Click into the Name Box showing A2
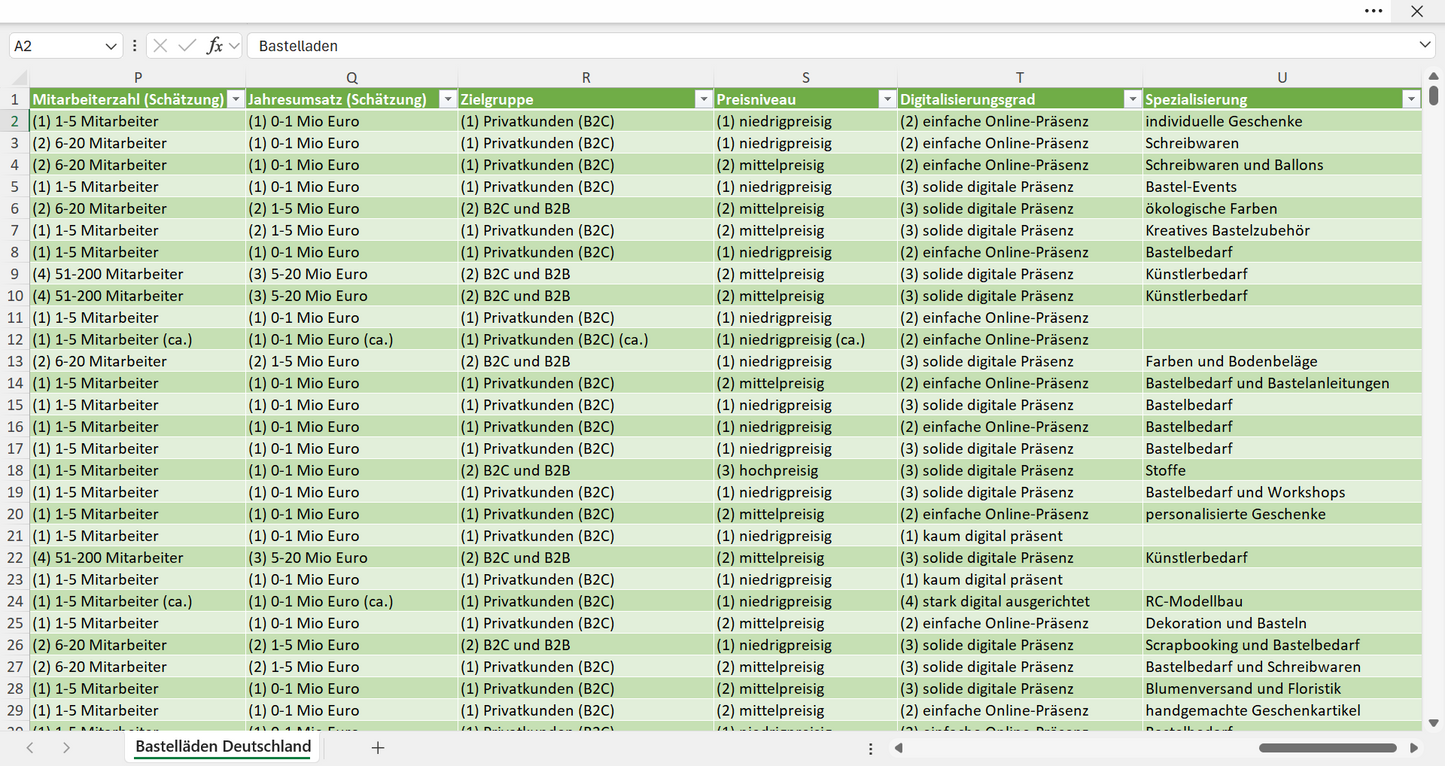The height and width of the screenshot is (766, 1445). (x=55, y=46)
